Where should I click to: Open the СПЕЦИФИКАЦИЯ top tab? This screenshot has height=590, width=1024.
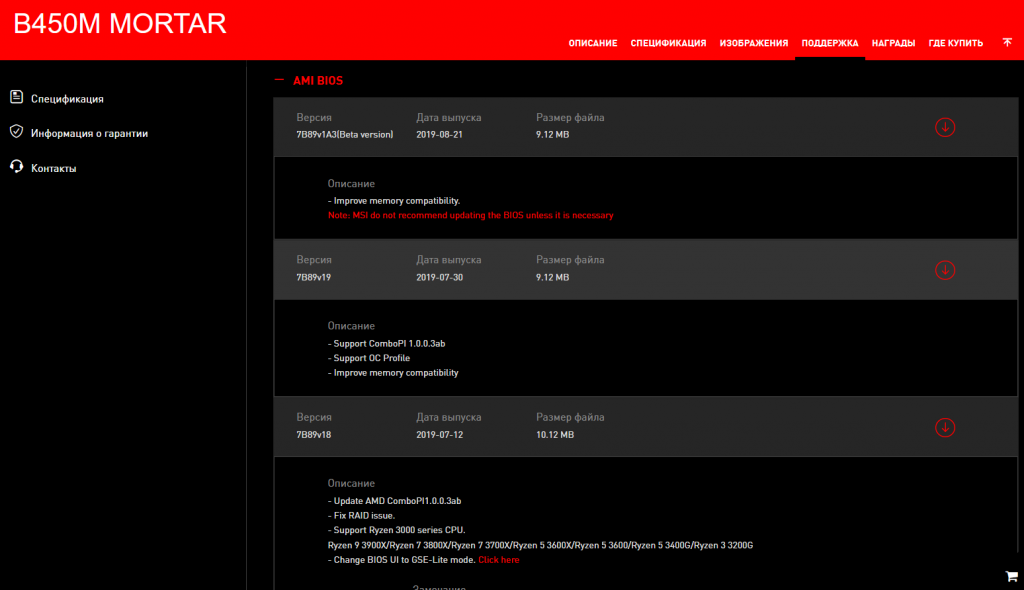tap(668, 43)
